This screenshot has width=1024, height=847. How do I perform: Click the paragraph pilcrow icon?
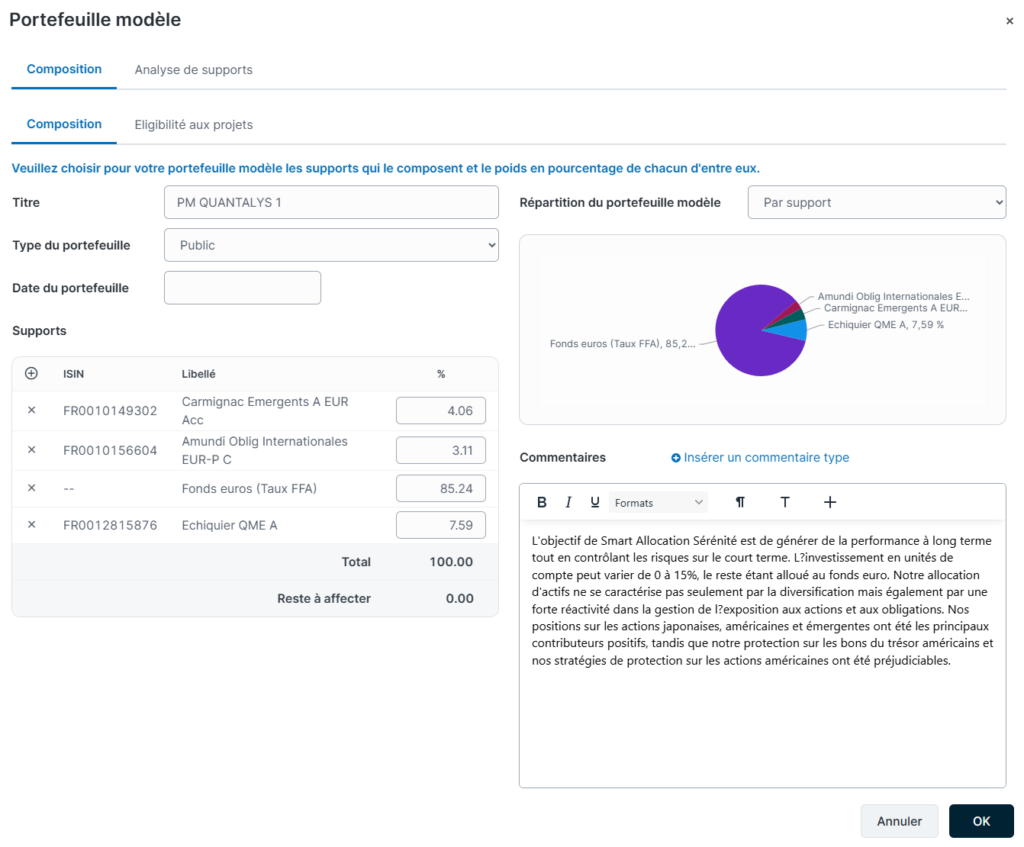740,502
